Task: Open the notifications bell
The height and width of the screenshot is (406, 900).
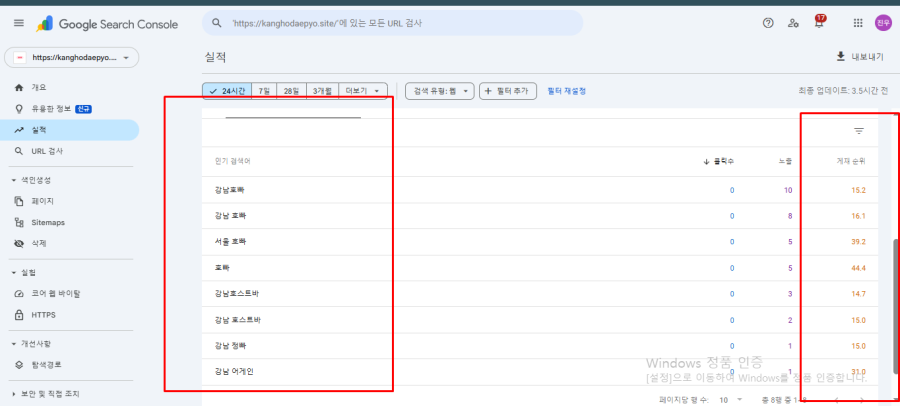Action: pos(820,23)
